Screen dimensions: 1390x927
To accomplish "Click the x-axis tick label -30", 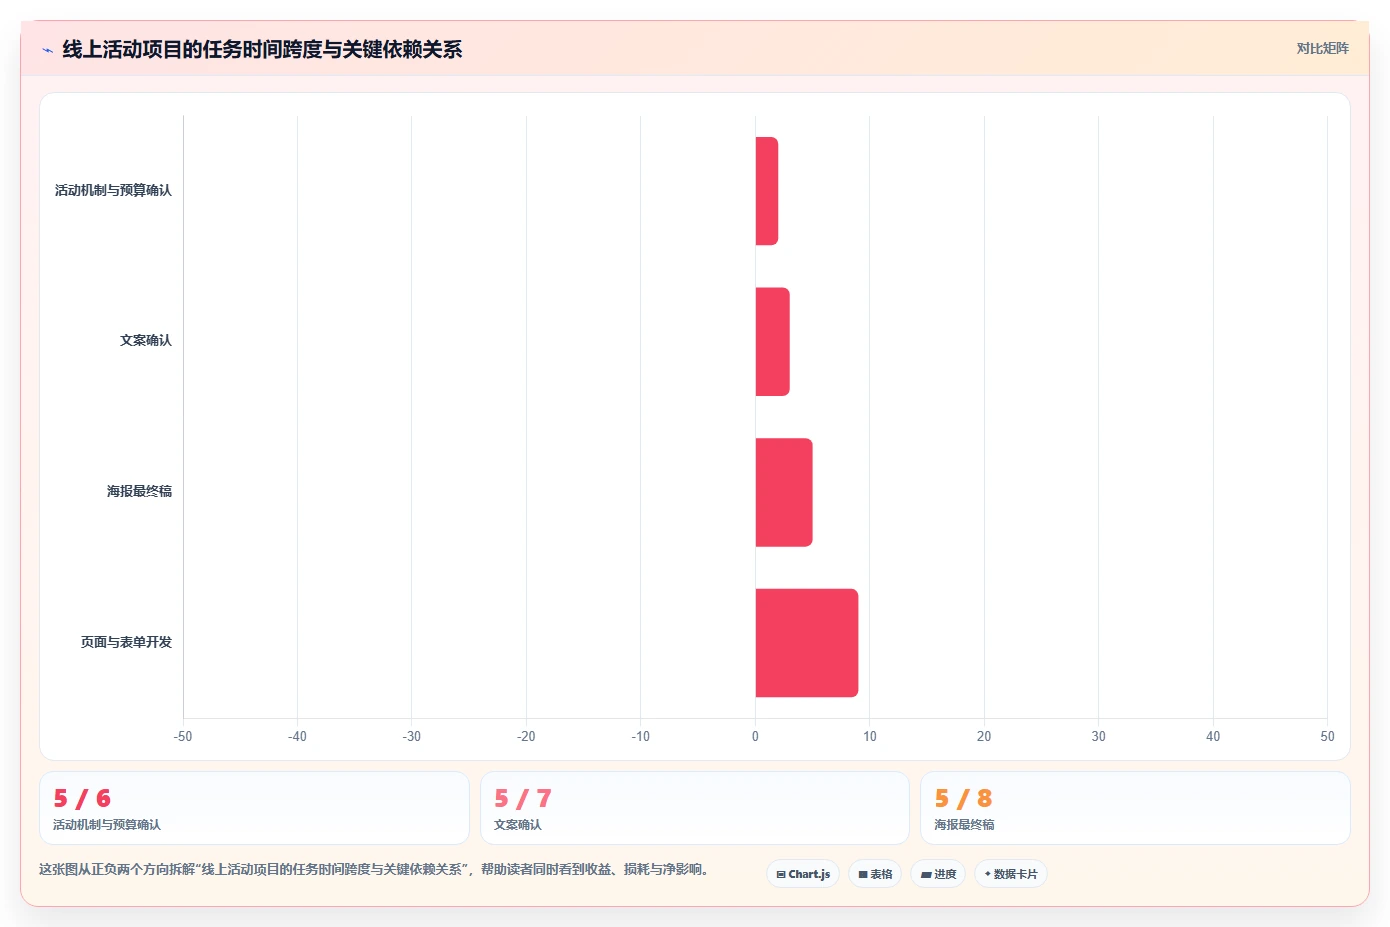I will [x=412, y=736].
